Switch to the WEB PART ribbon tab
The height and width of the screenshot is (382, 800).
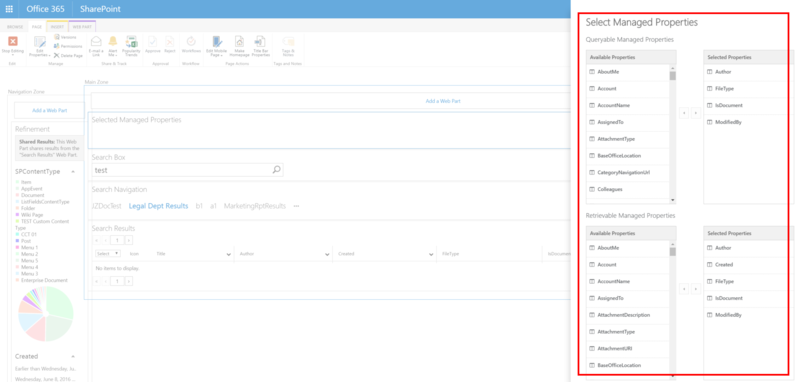point(82,27)
